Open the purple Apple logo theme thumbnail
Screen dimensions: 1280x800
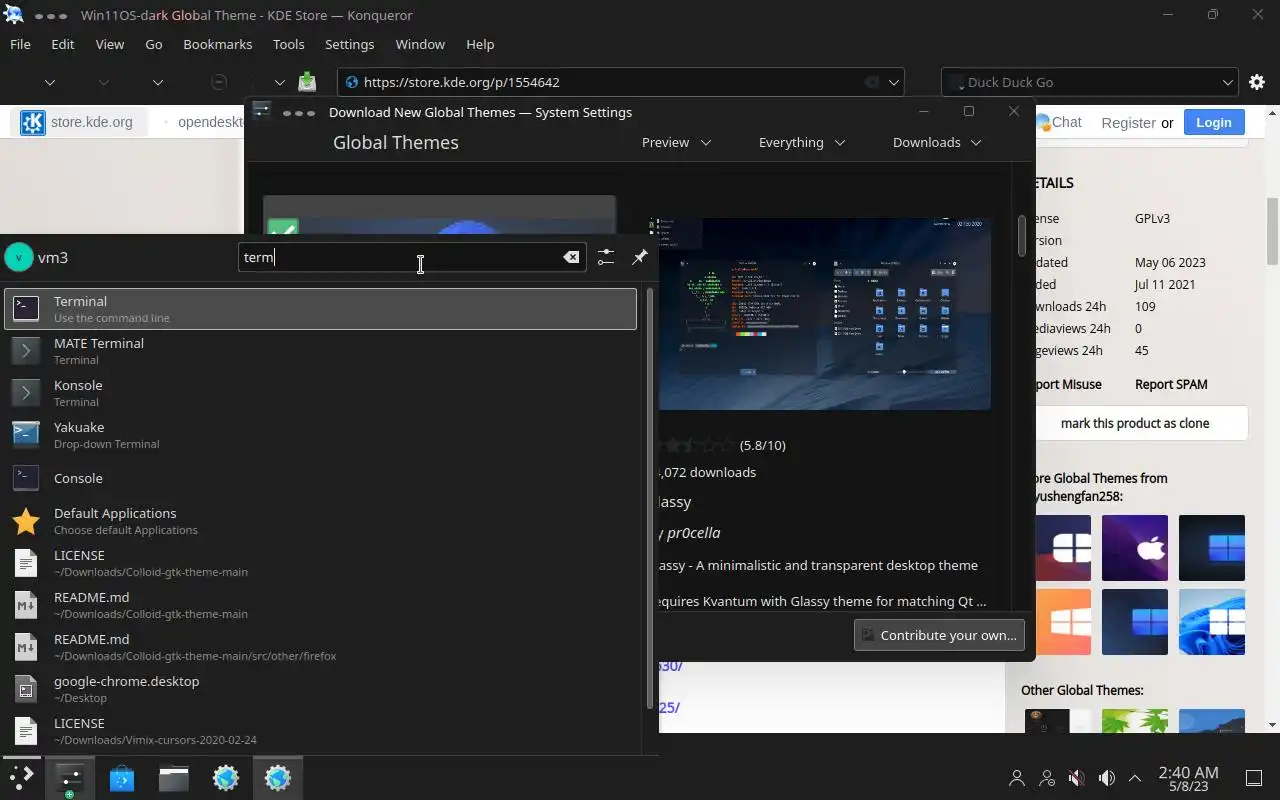[x=1135, y=548]
